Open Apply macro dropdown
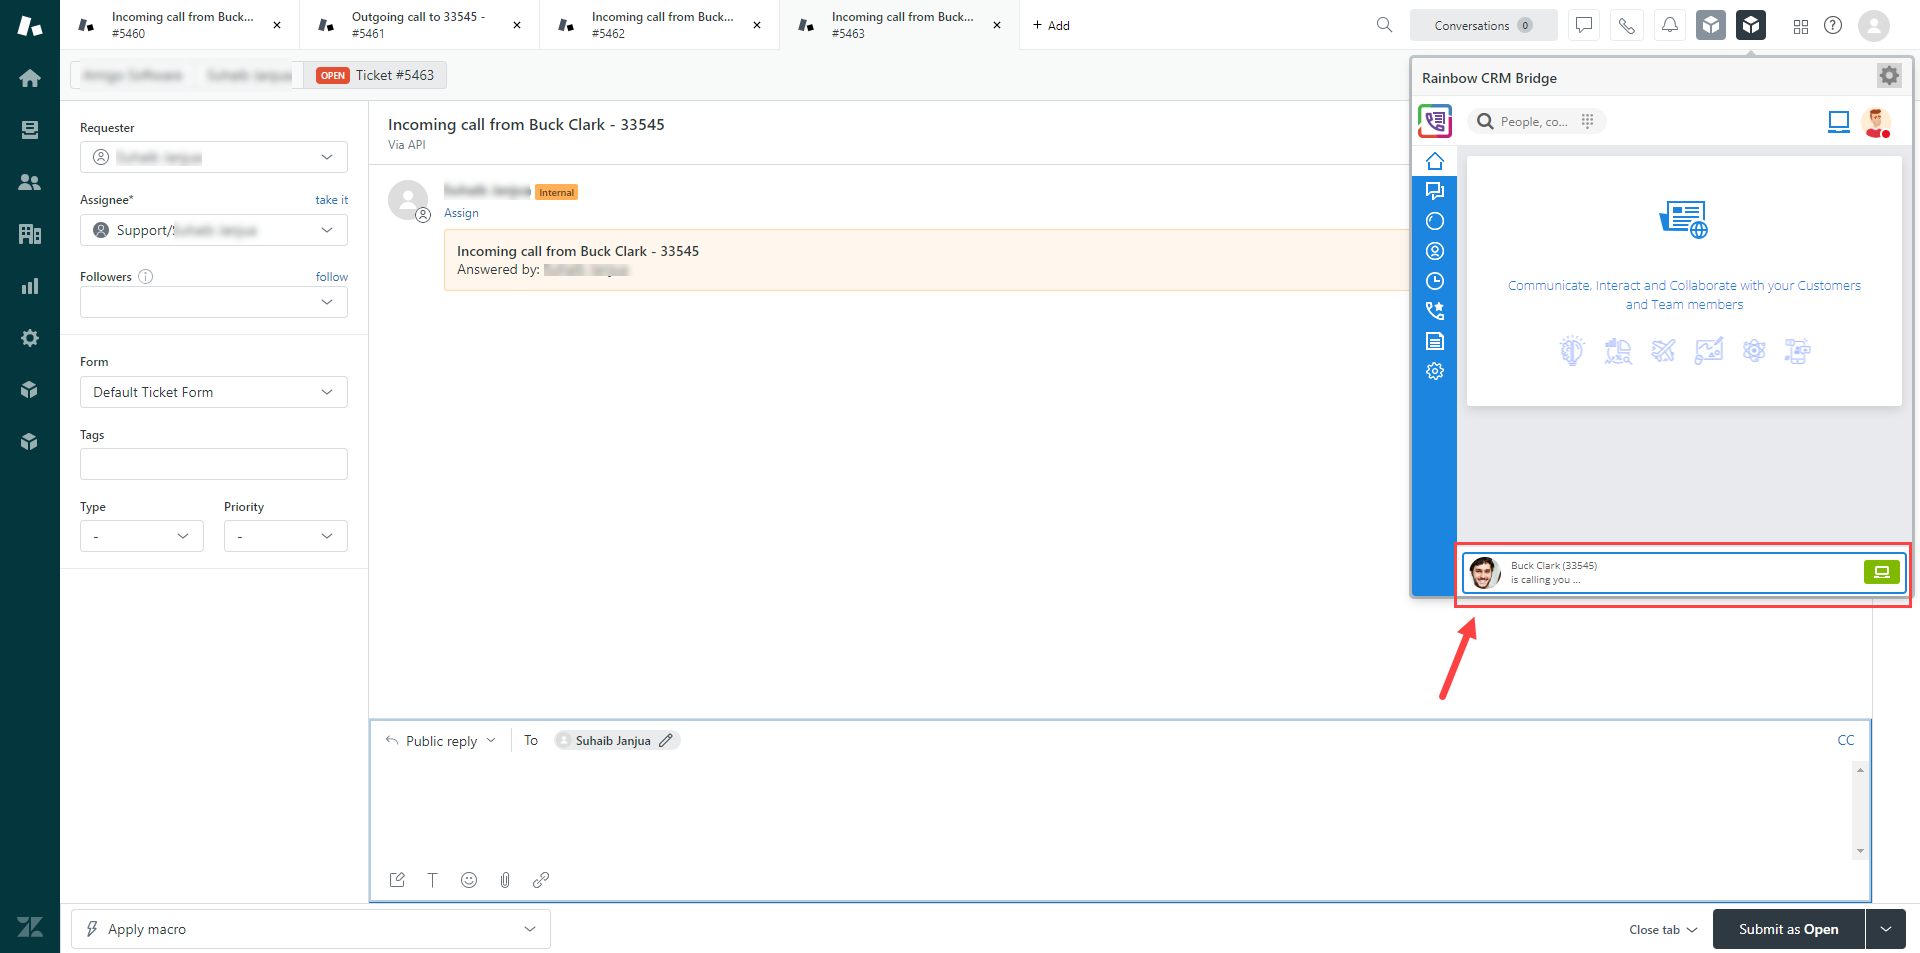 (x=311, y=929)
